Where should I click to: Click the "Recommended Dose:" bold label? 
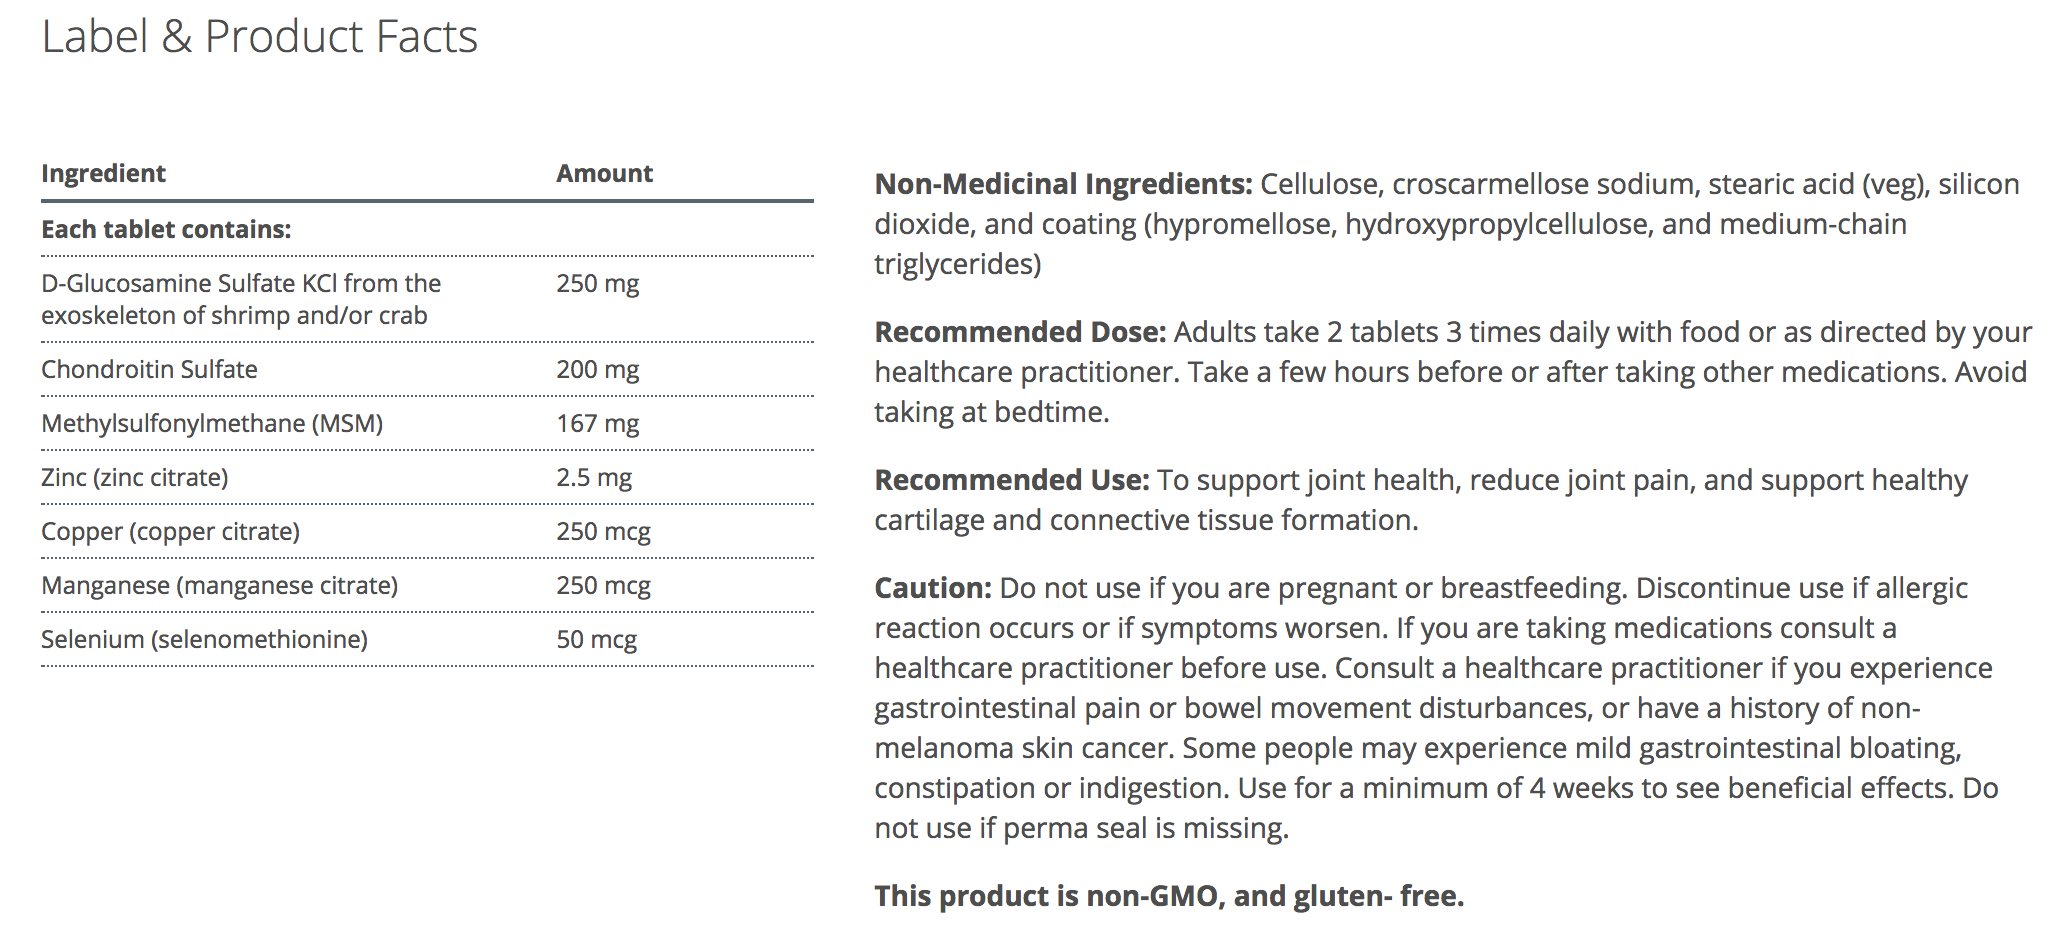point(1020,332)
